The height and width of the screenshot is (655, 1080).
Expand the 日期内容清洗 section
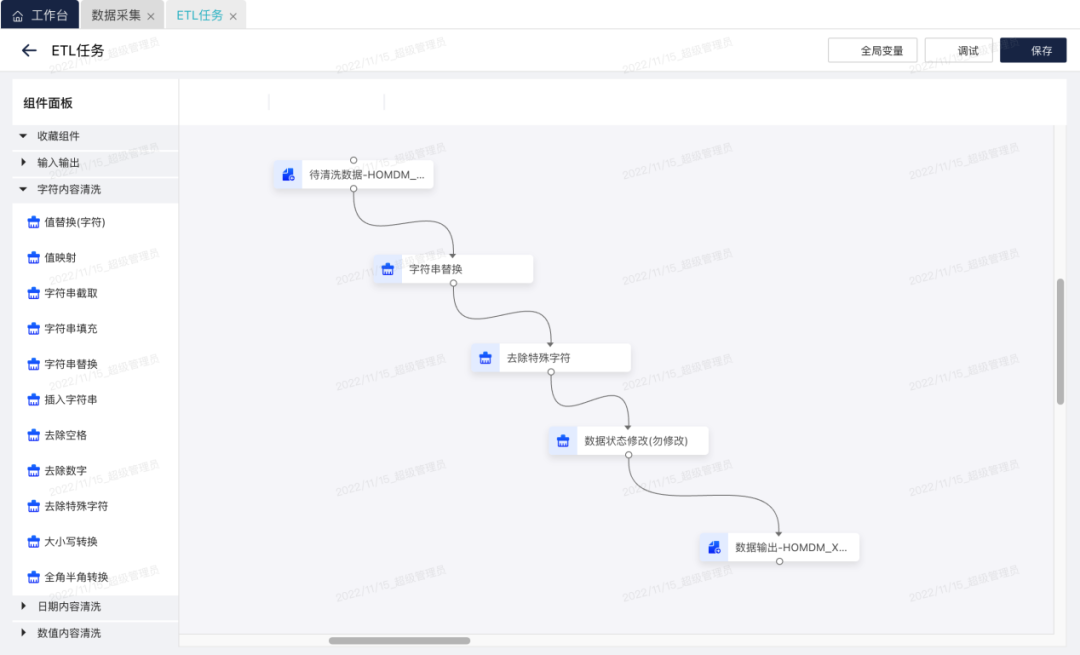23,606
